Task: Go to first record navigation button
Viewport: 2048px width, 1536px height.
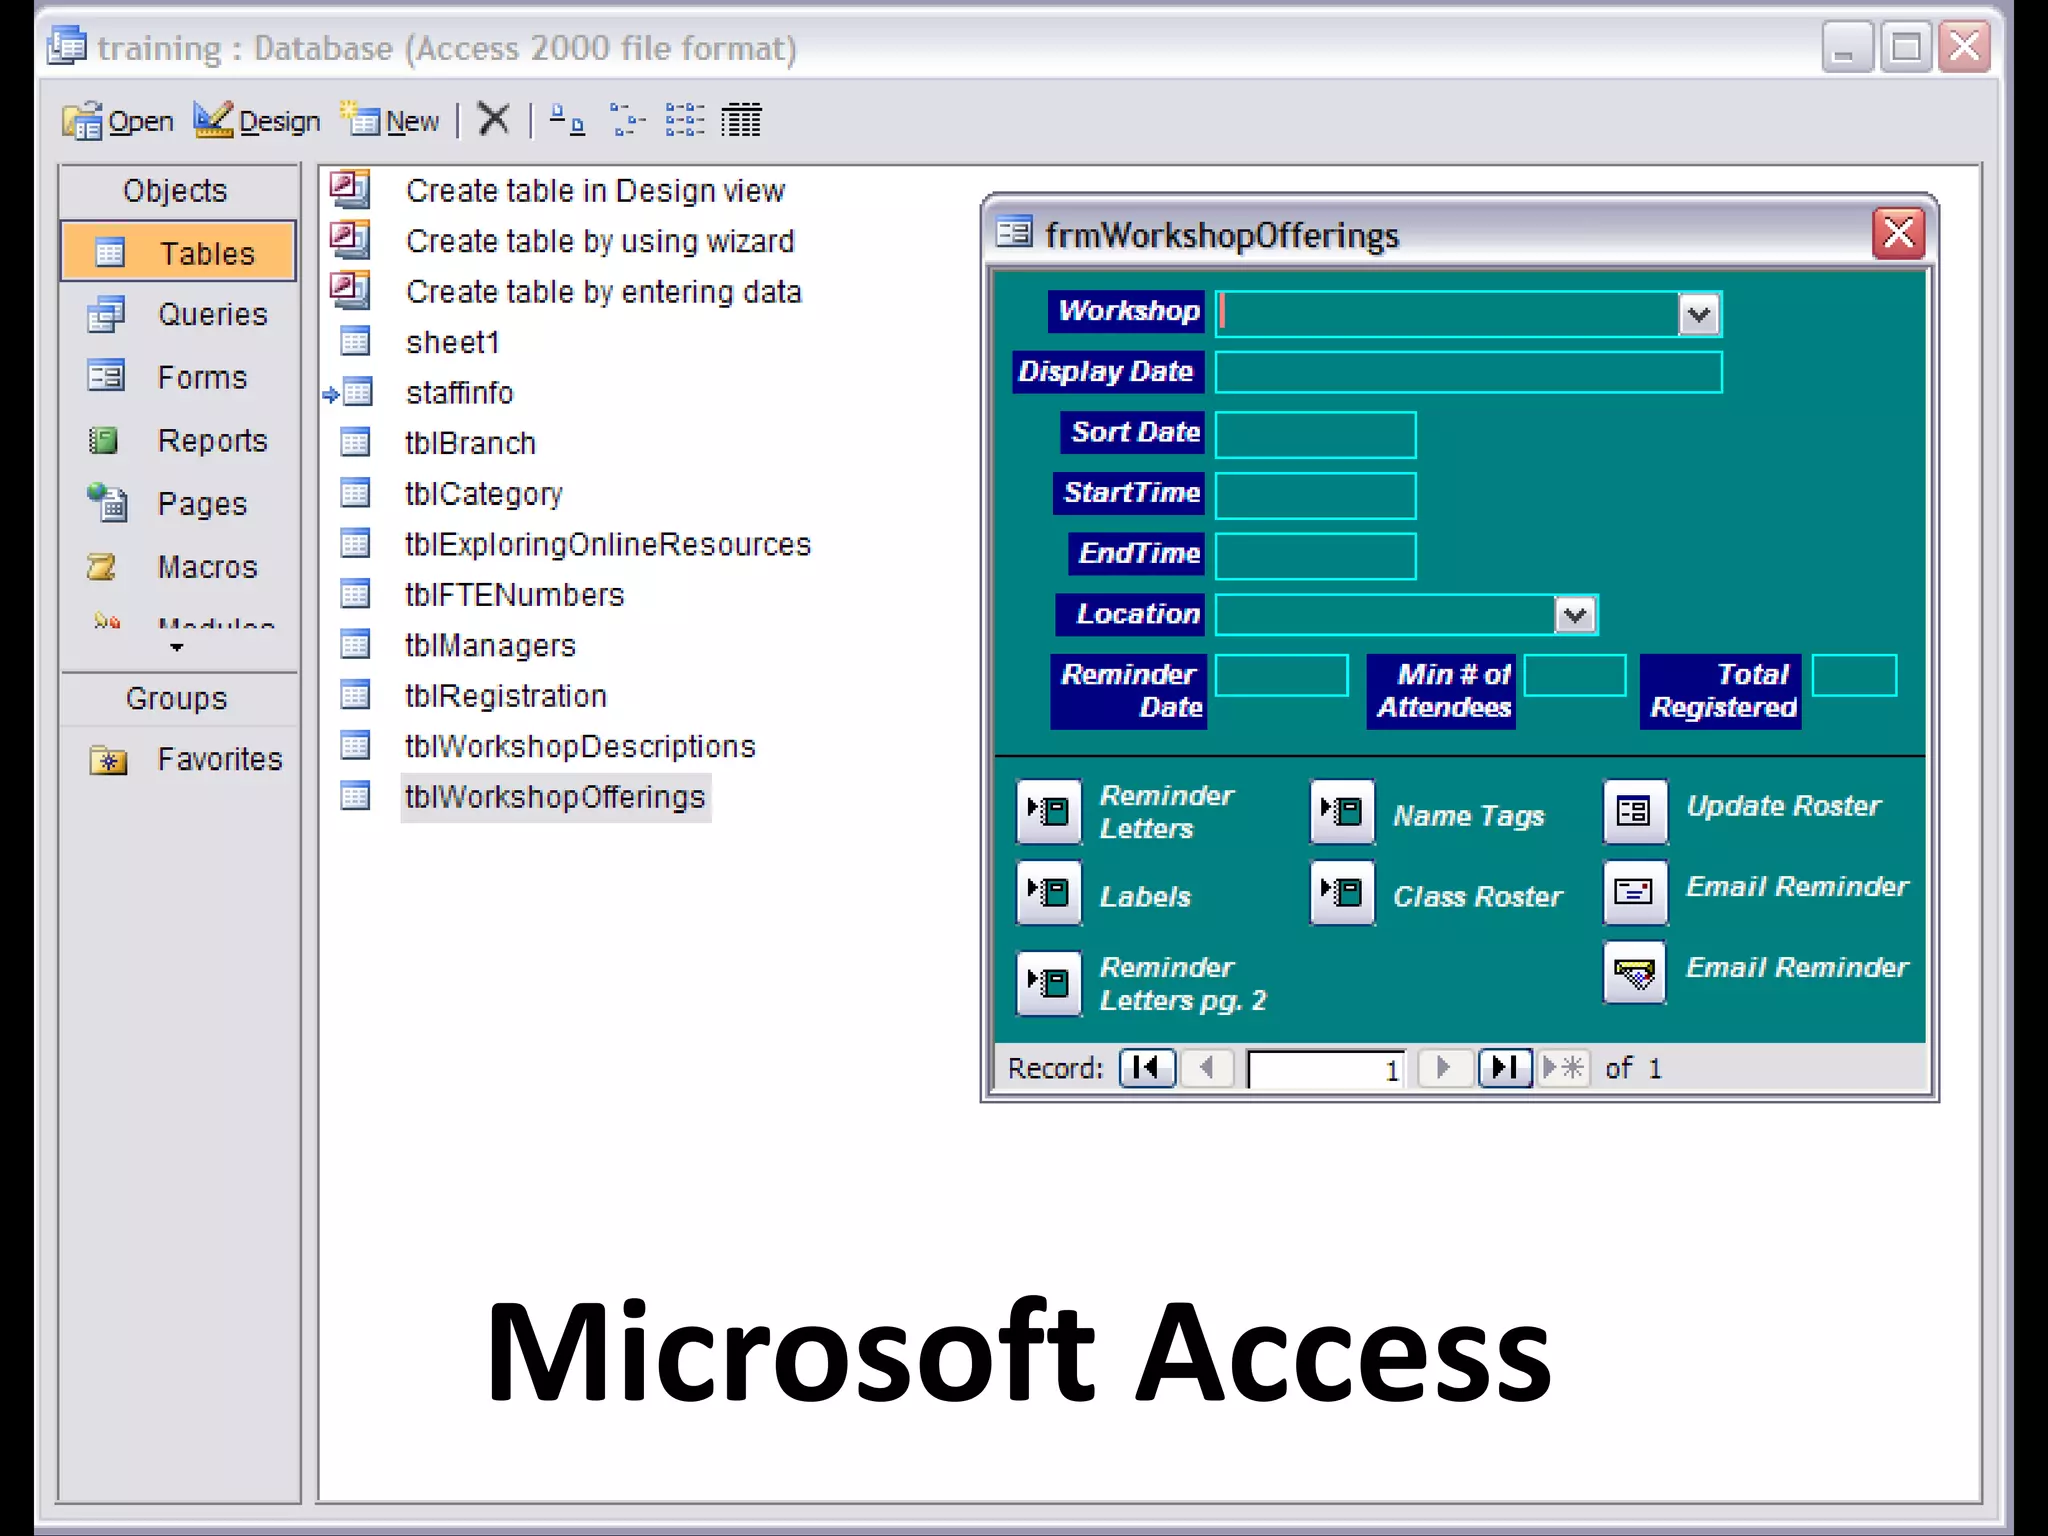Action: tap(1146, 1068)
